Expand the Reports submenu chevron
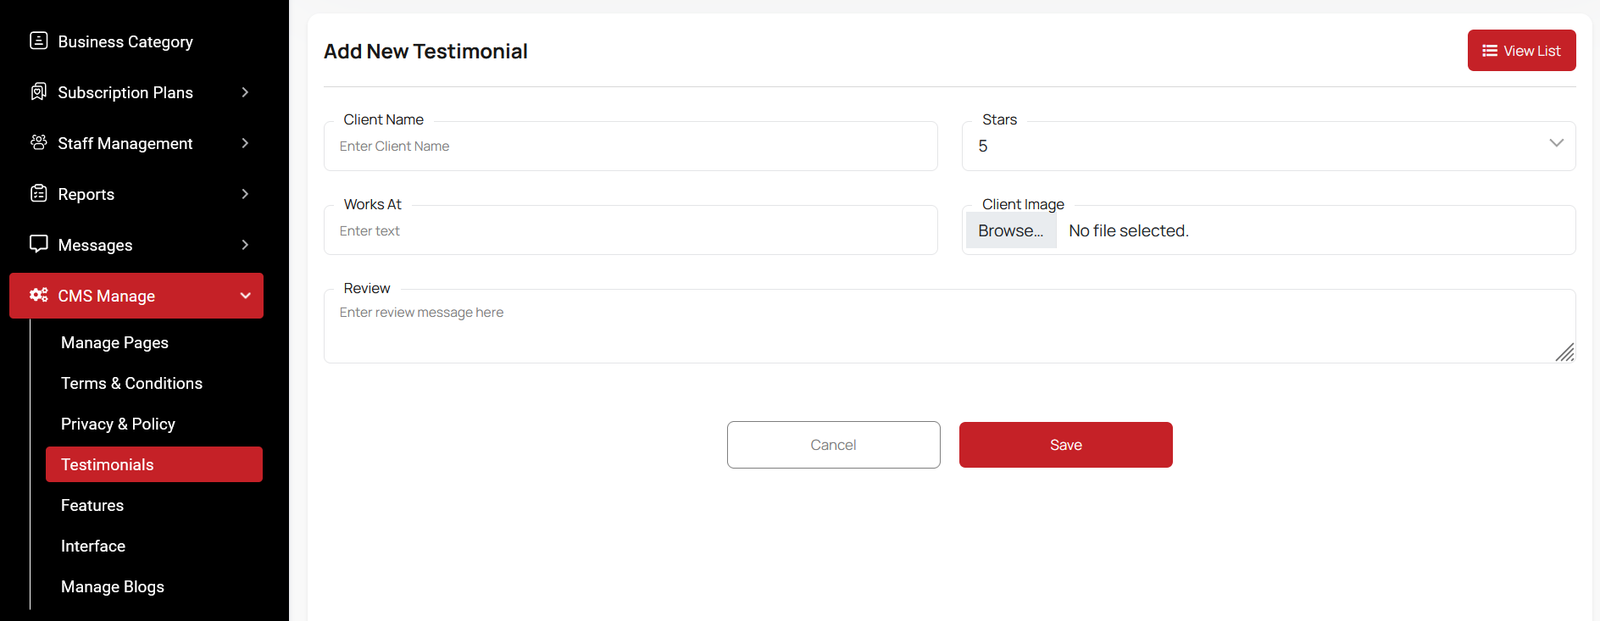 pos(245,194)
